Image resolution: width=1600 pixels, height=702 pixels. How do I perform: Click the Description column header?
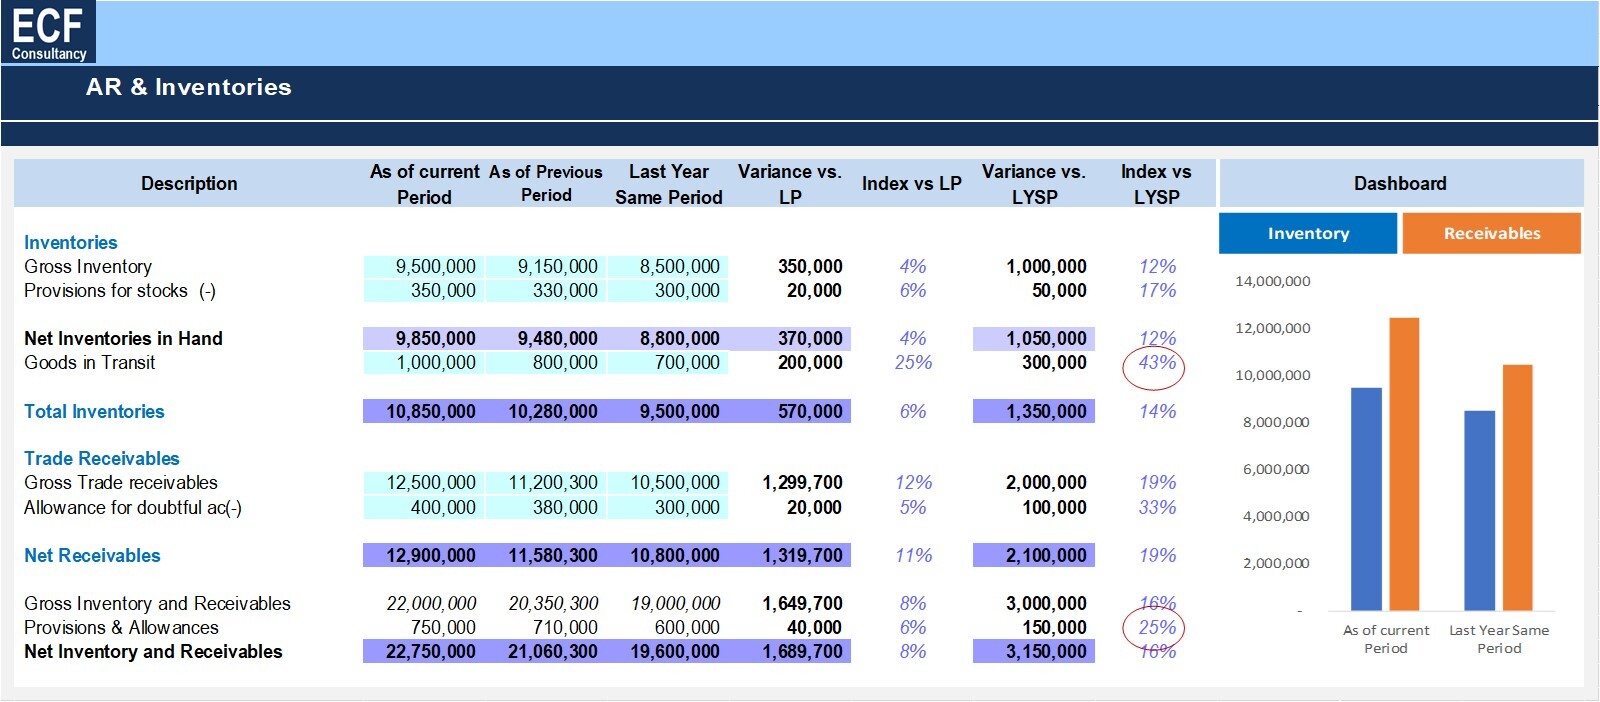click(189, 183)
